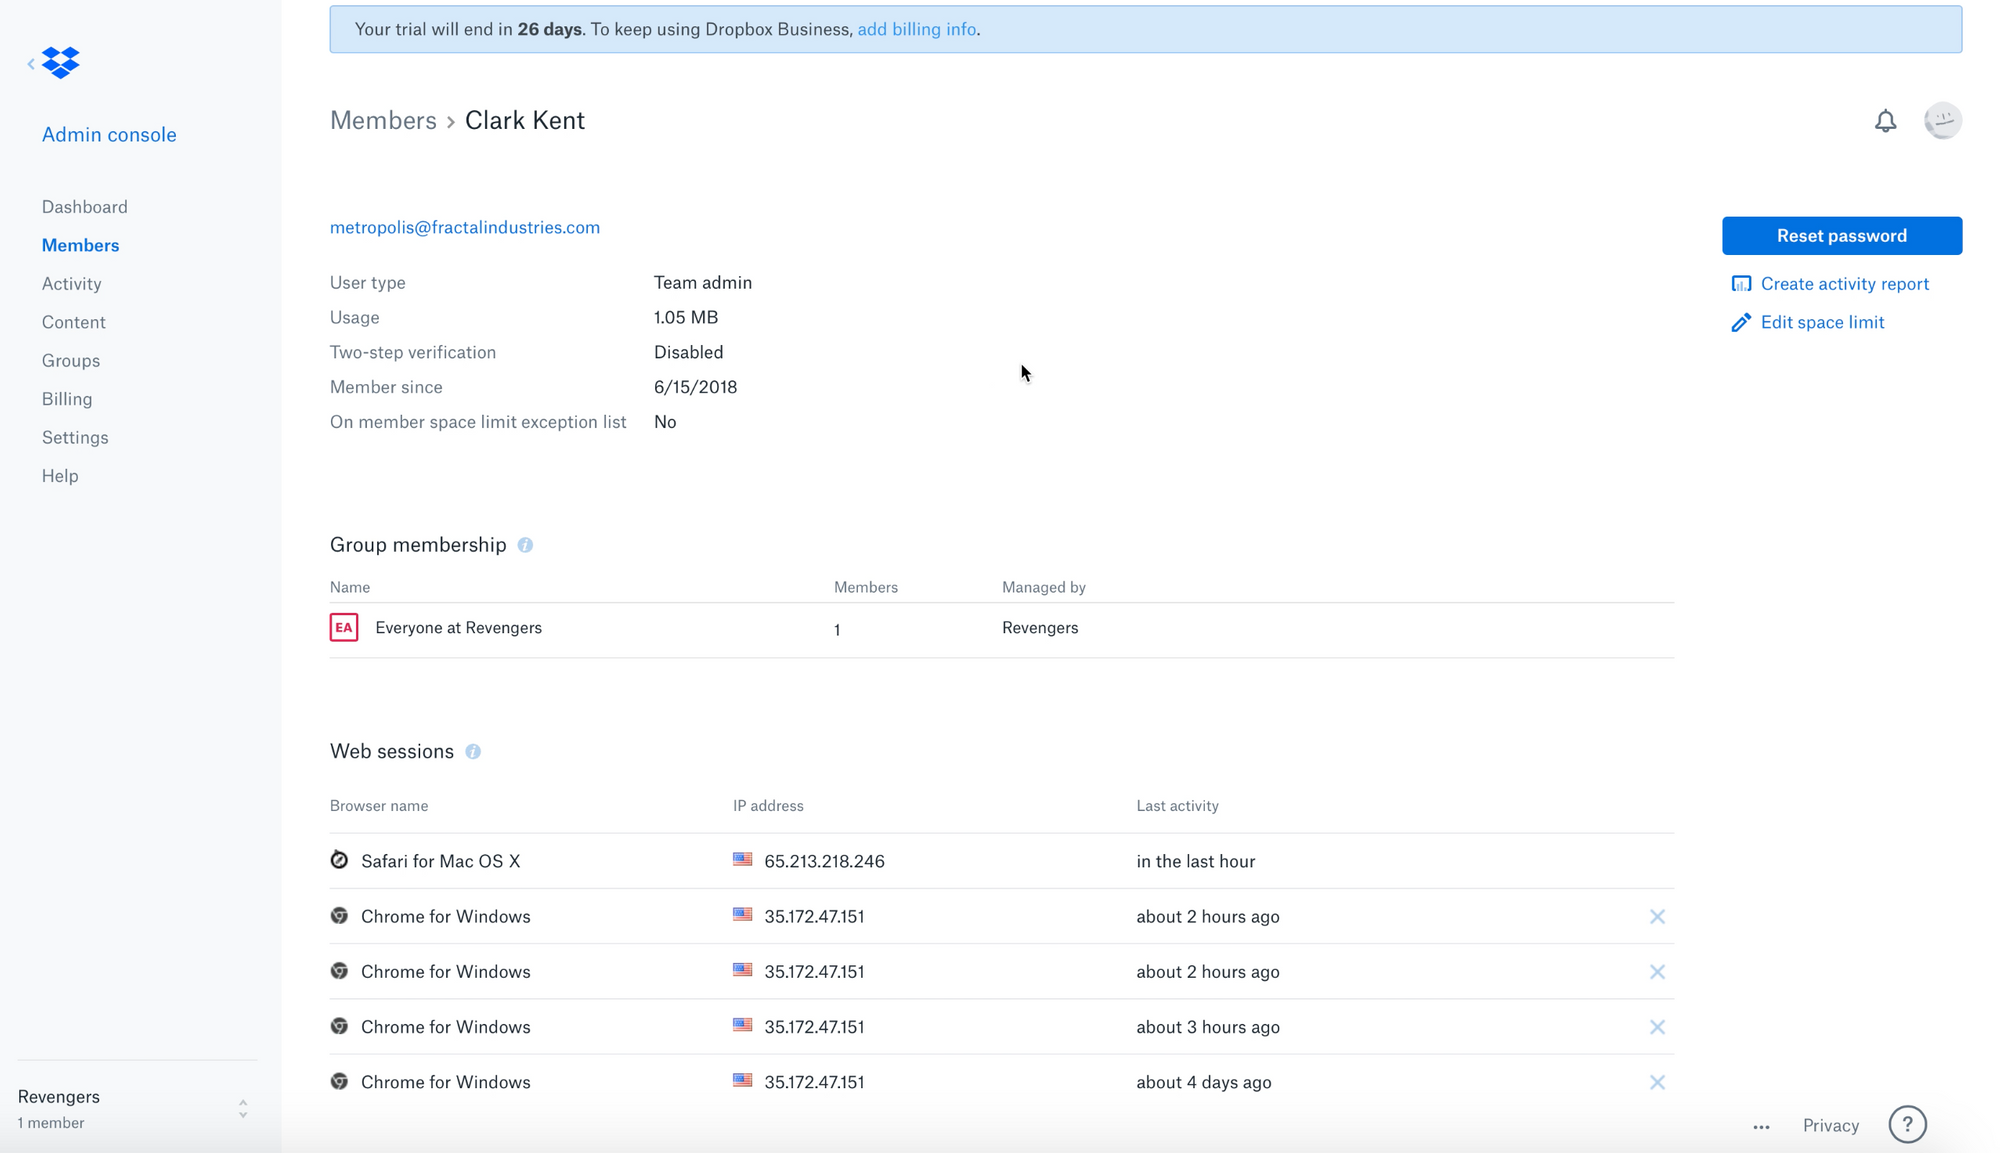The image size is (2000, 1153).
Task: Open Help in sidebar
Action: pos(60,476)
